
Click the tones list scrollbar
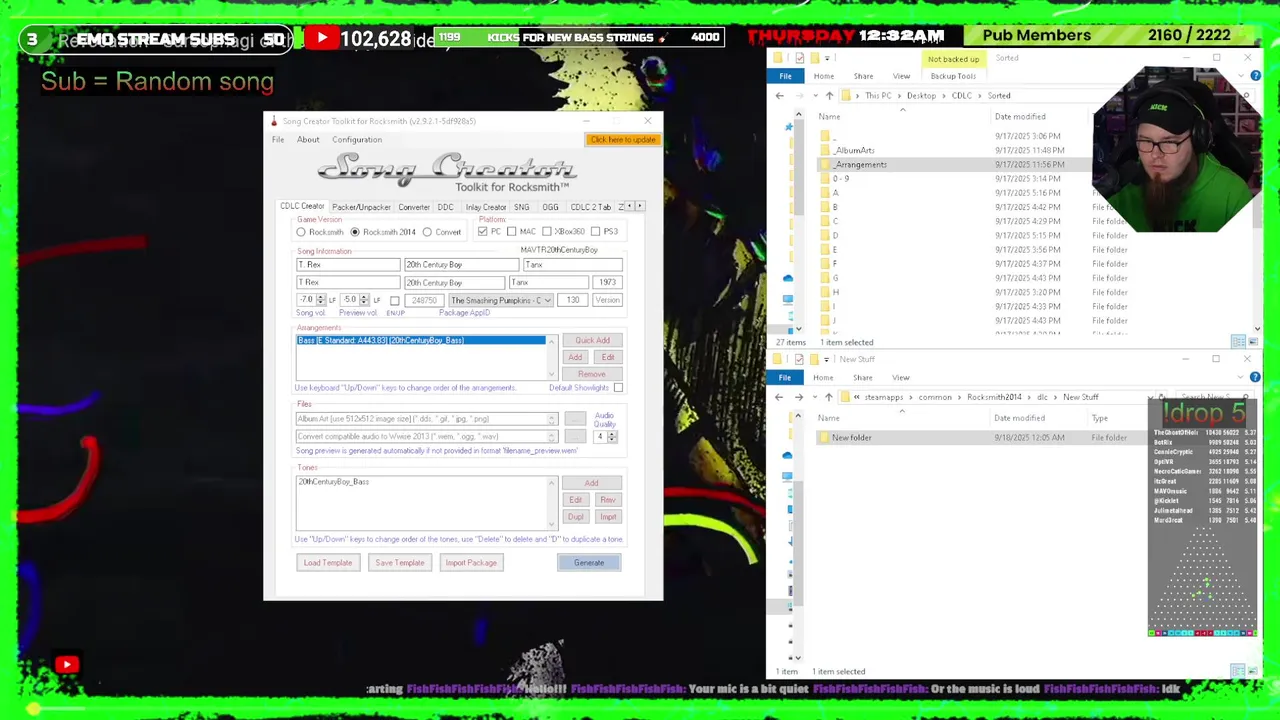pos(550,504)
